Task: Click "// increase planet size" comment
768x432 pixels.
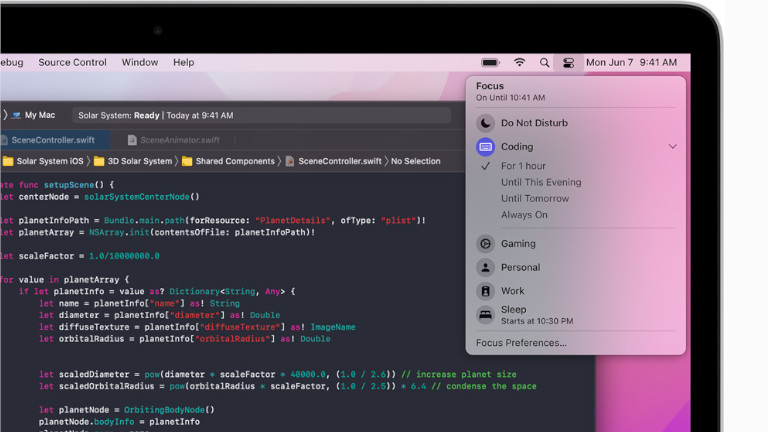Action: tap(458, 374)
